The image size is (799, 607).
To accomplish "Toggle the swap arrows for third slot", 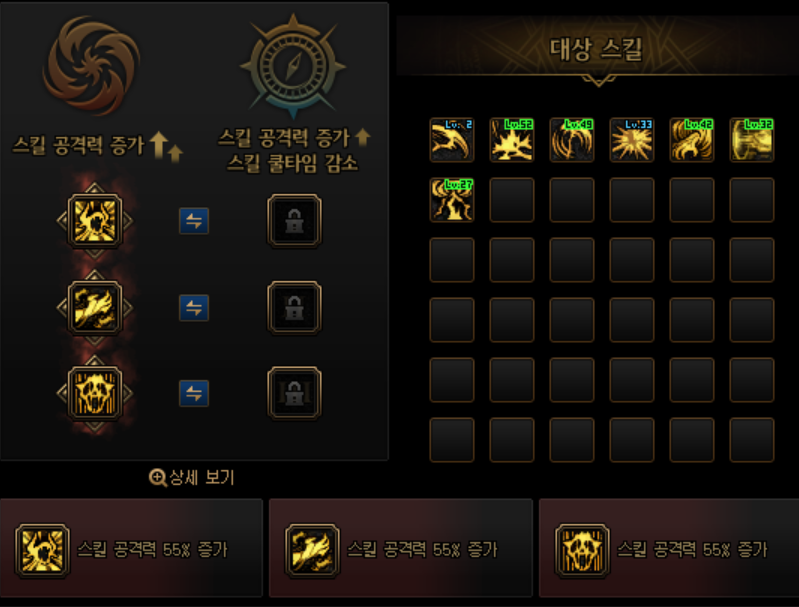I will pyautogui.click(x=194, y=393).
